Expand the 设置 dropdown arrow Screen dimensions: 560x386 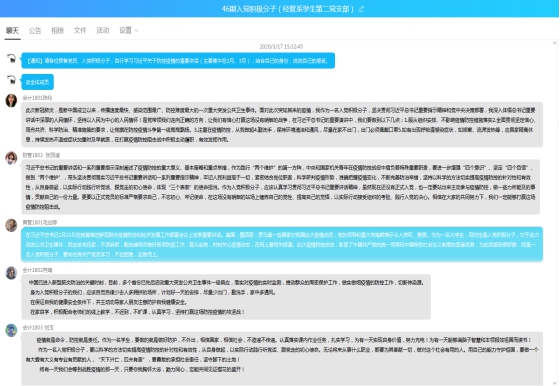(136, 31)
